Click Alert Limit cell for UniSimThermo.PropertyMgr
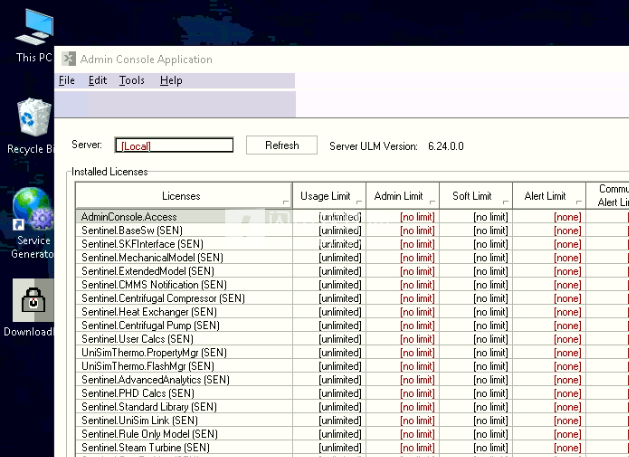 click(x=549, y=353)
